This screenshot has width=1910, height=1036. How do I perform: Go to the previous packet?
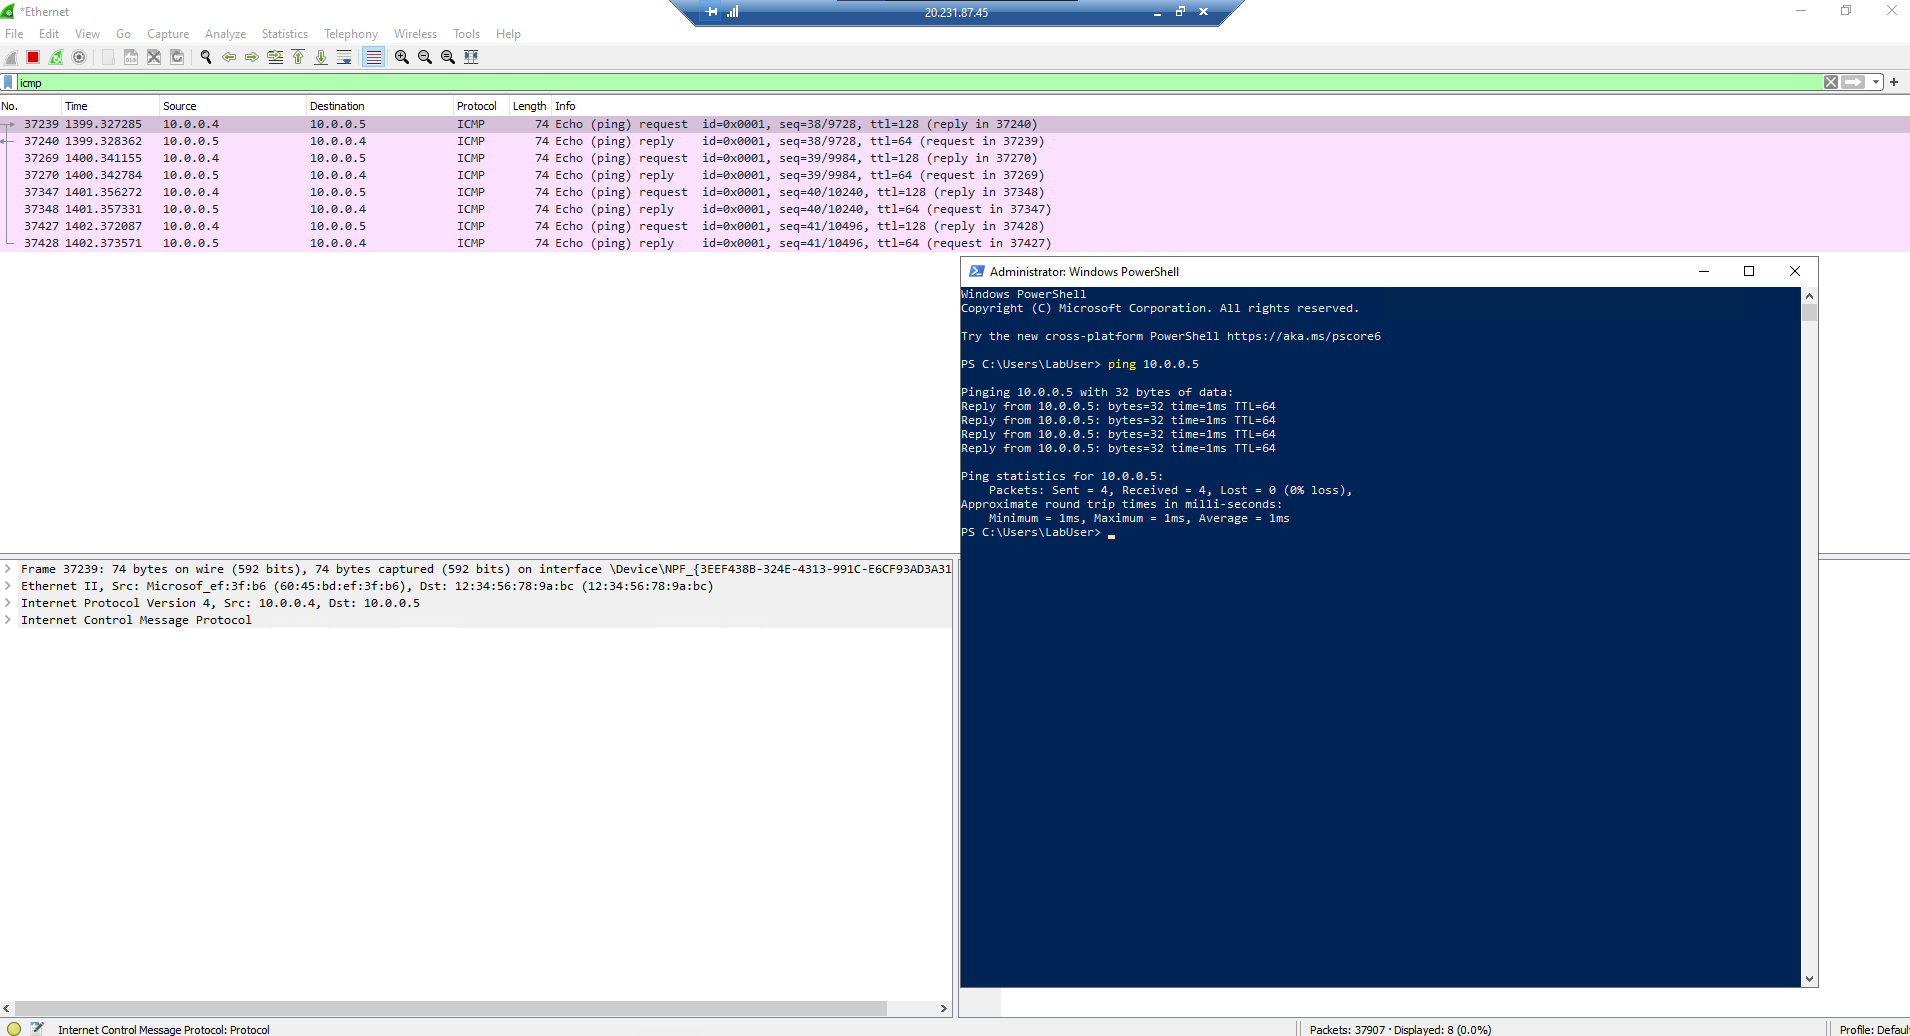[229, 57]
